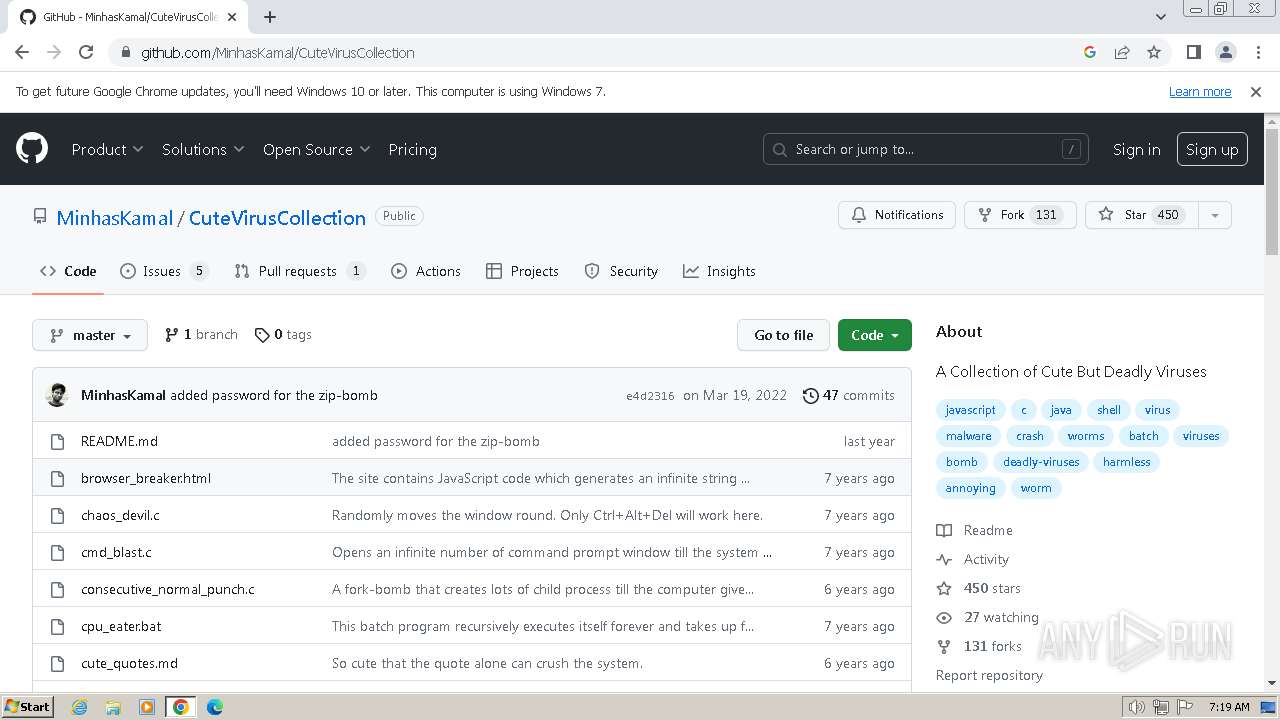Viewport: 1280px width, 720px height.
Task: Fork the repository
Action: click(x=1020, y=215)
